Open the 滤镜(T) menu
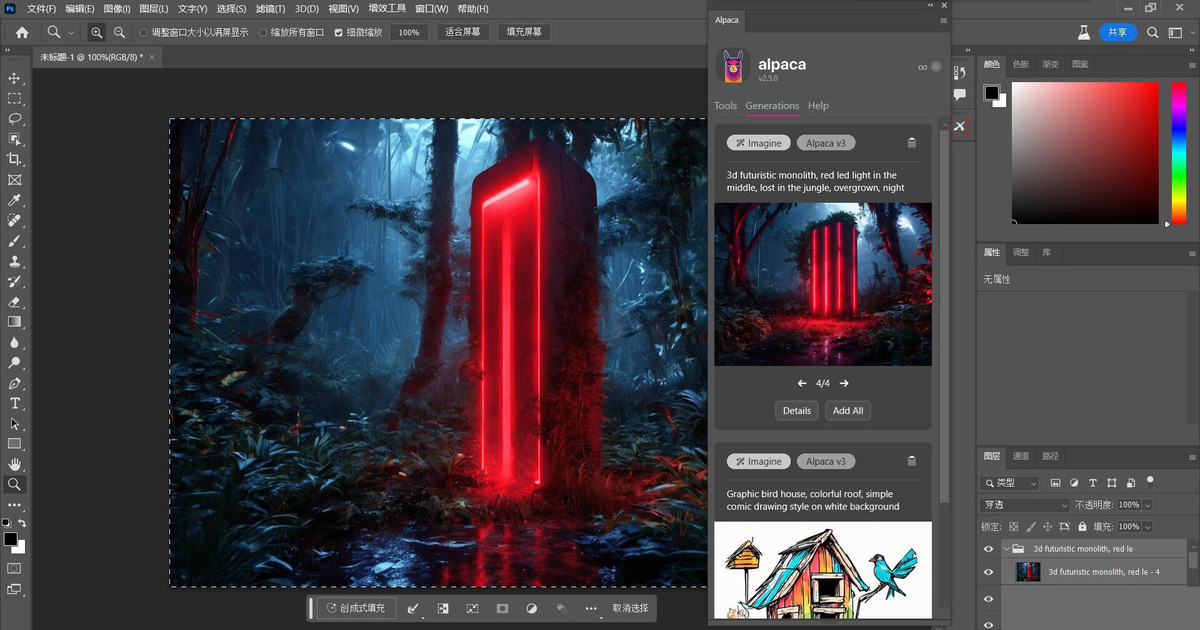Screen dimensions: 1200x630 [271, 8]
